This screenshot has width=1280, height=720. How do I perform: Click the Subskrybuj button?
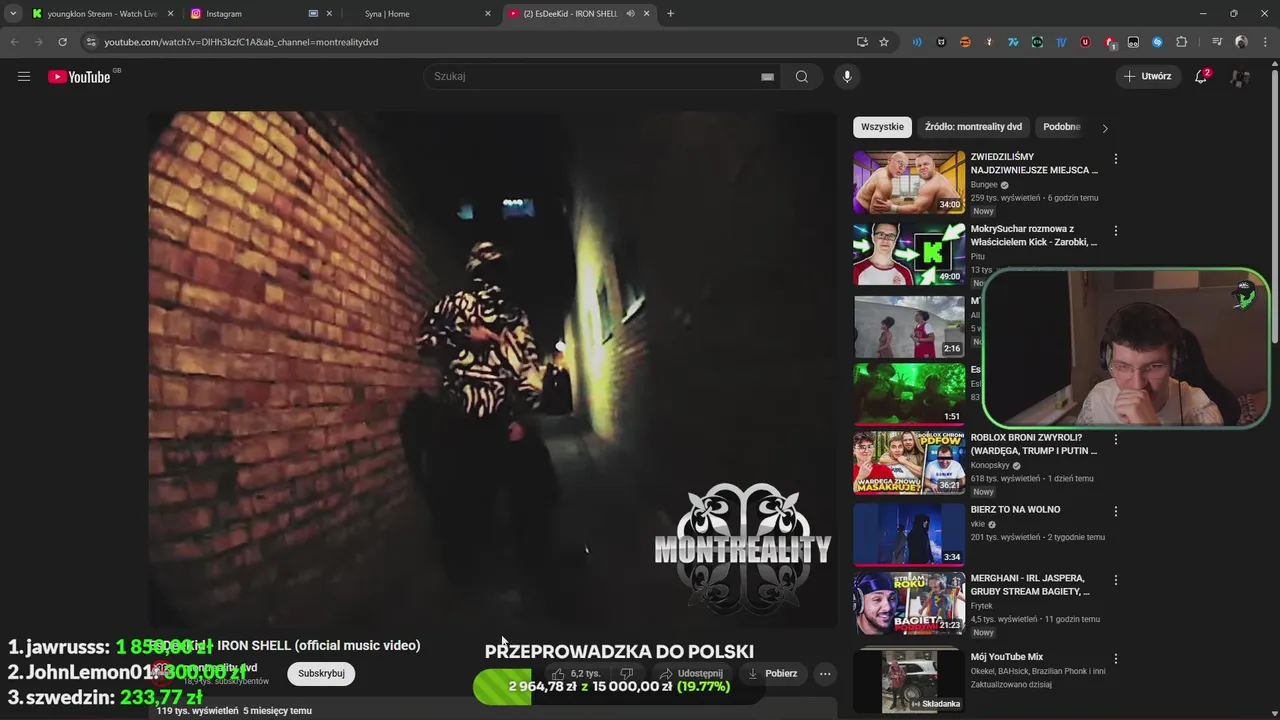point(321,673)
